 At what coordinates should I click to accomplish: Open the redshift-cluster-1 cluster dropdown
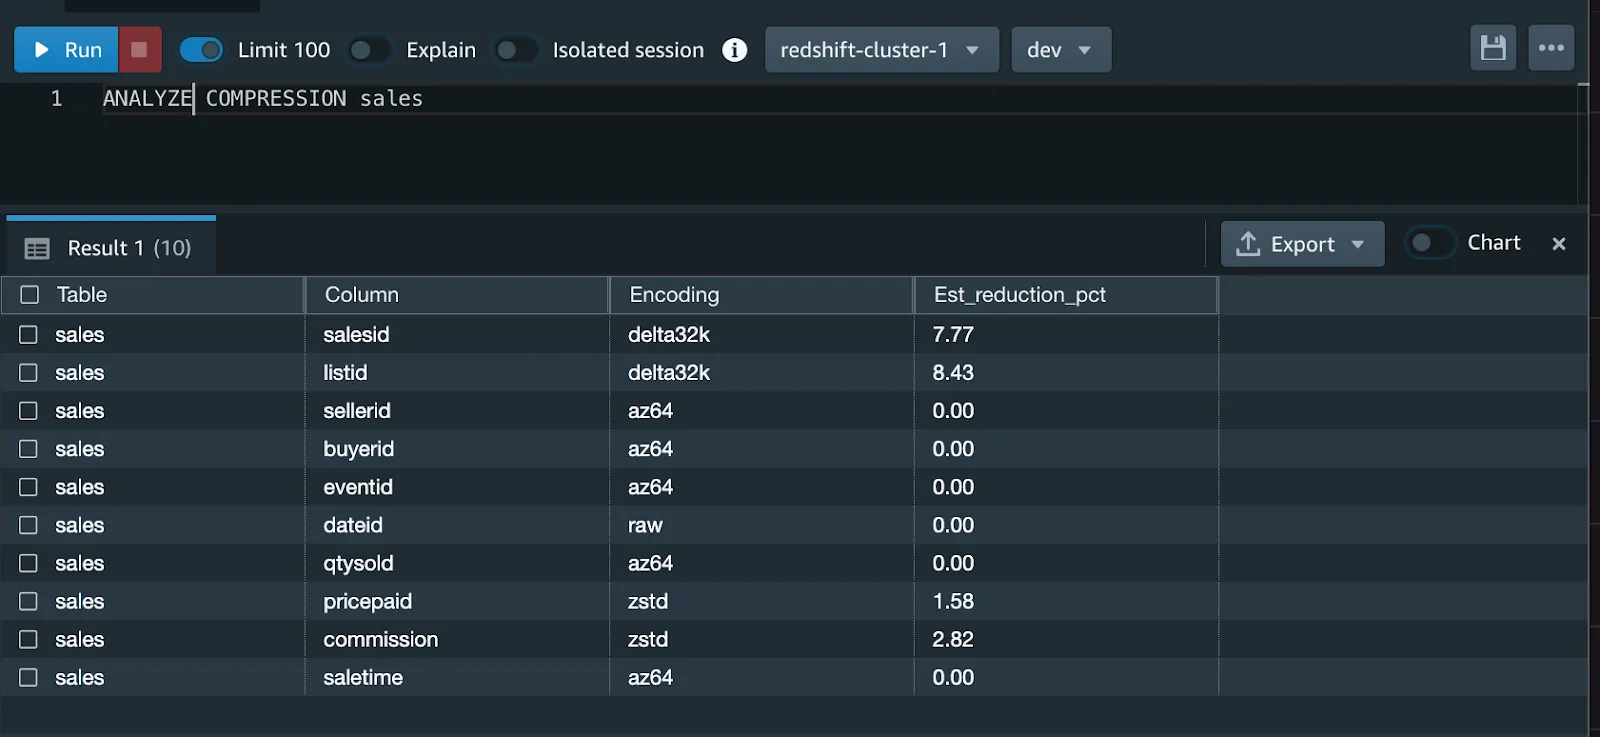(882, 50)
